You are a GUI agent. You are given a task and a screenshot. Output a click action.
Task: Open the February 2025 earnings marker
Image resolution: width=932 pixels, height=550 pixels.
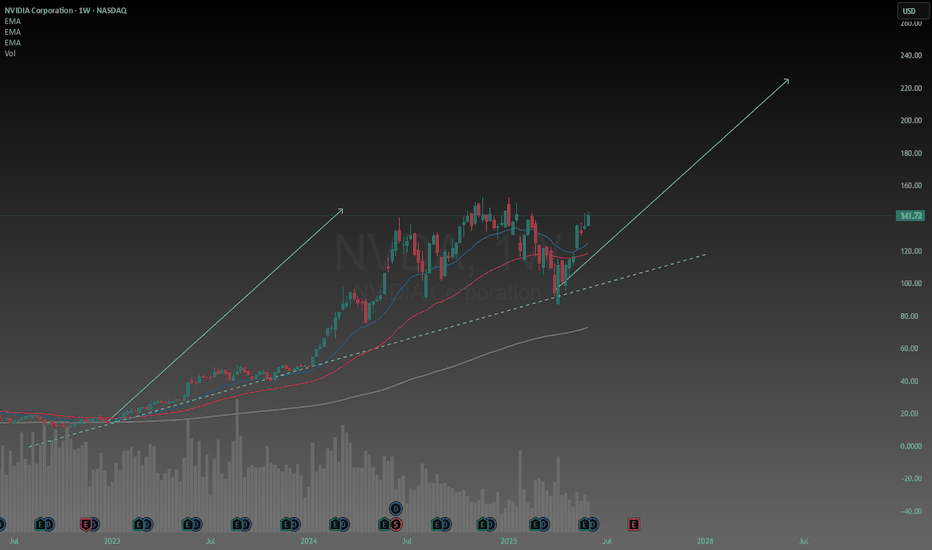coord(535,524)
